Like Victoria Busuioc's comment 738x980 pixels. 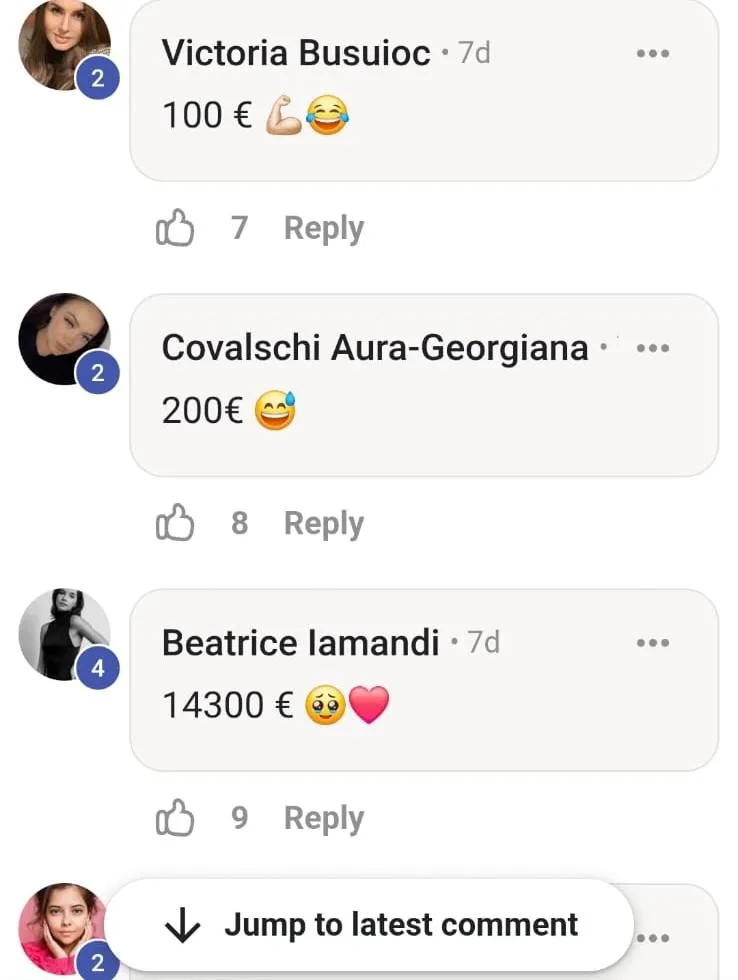(175, 228)
